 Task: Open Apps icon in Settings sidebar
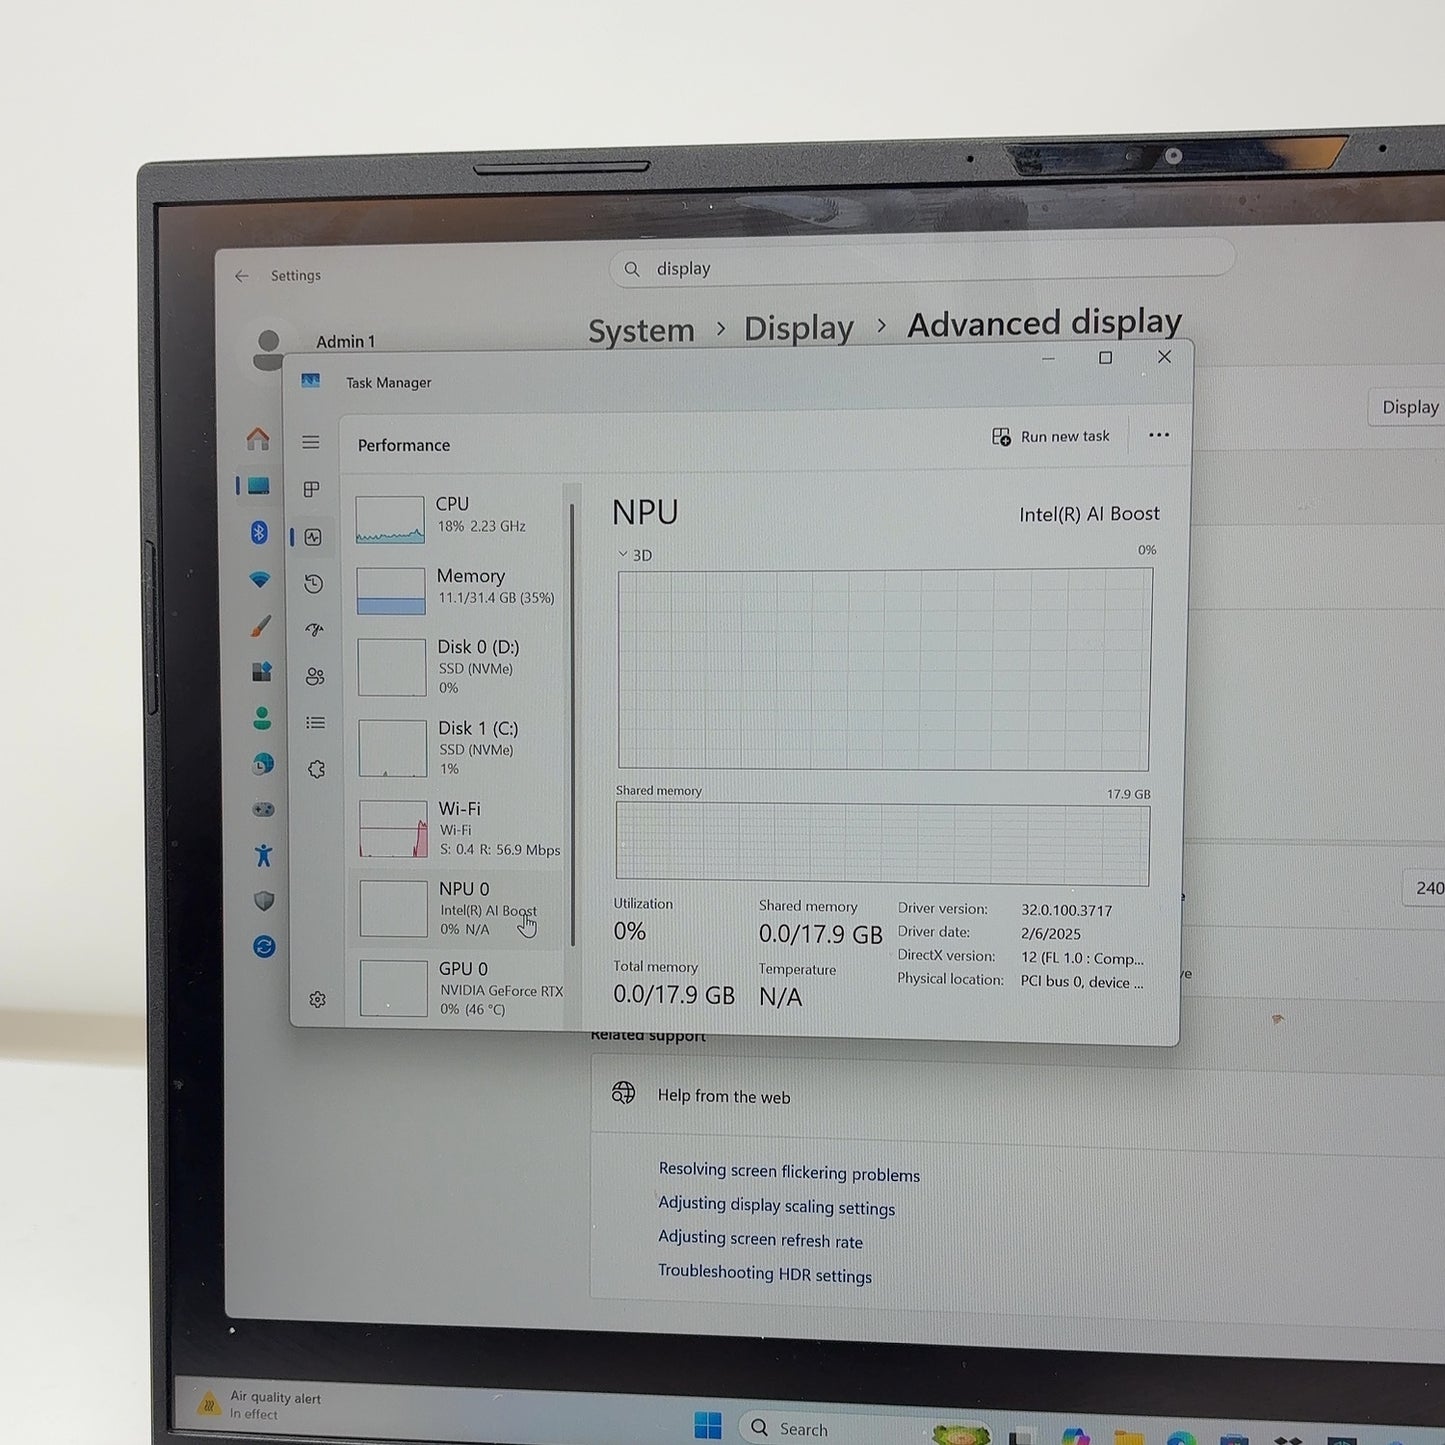click(261, 672)
